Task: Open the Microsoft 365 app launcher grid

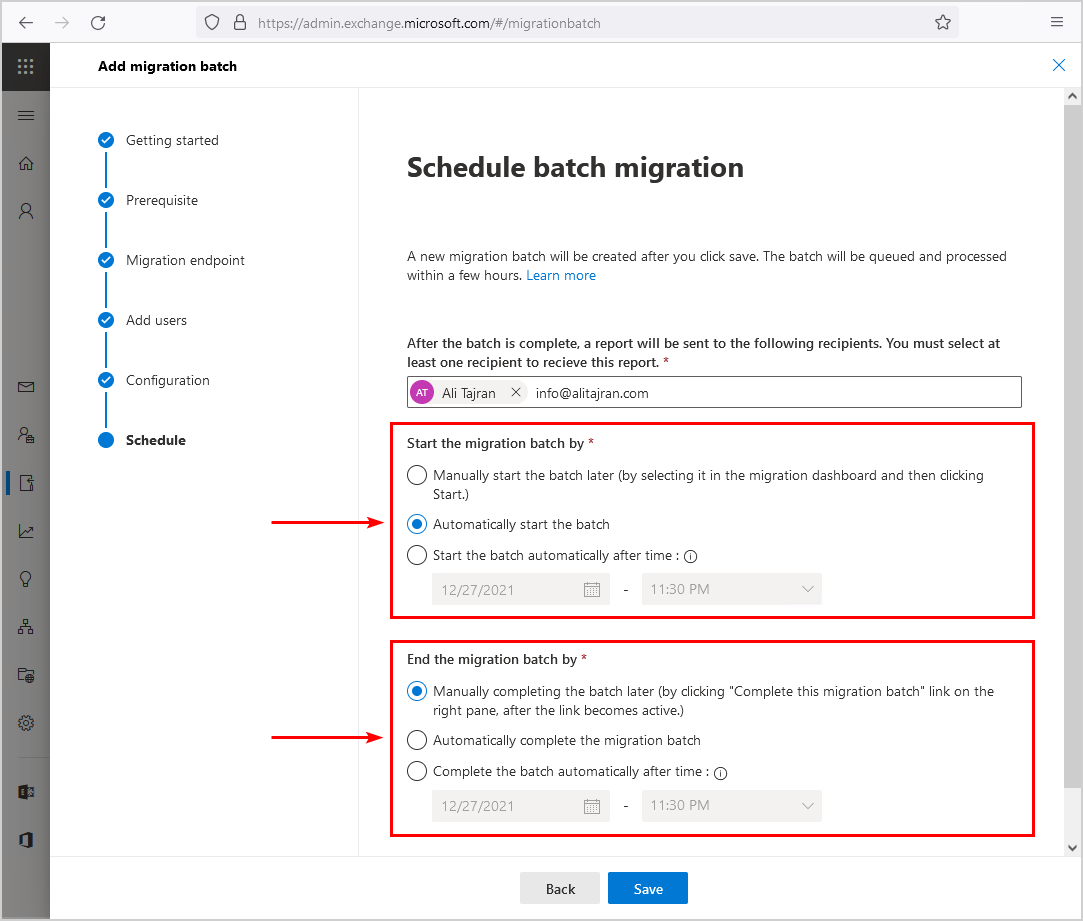Action: [x=25, y=66]
